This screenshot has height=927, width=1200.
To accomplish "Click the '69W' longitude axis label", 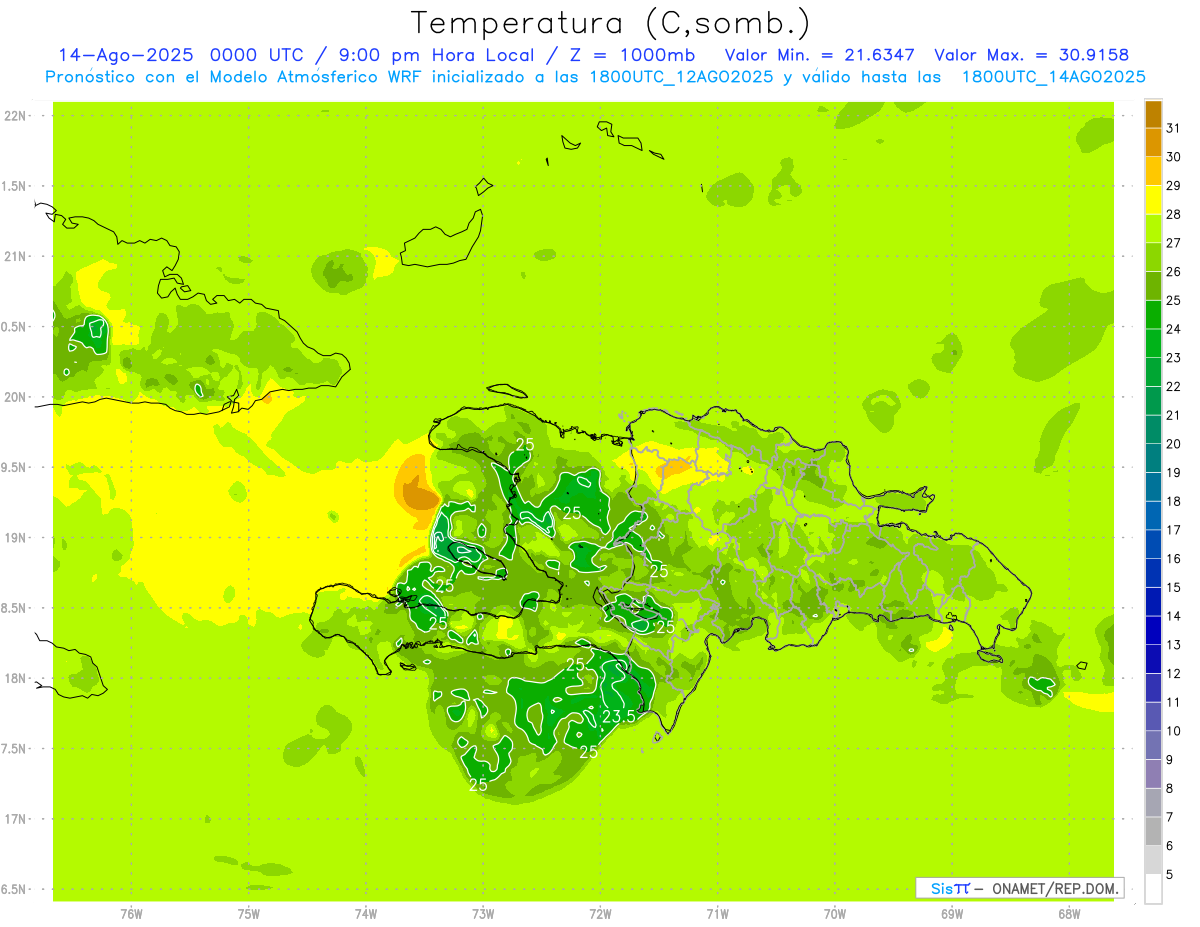I will point(952,914).
